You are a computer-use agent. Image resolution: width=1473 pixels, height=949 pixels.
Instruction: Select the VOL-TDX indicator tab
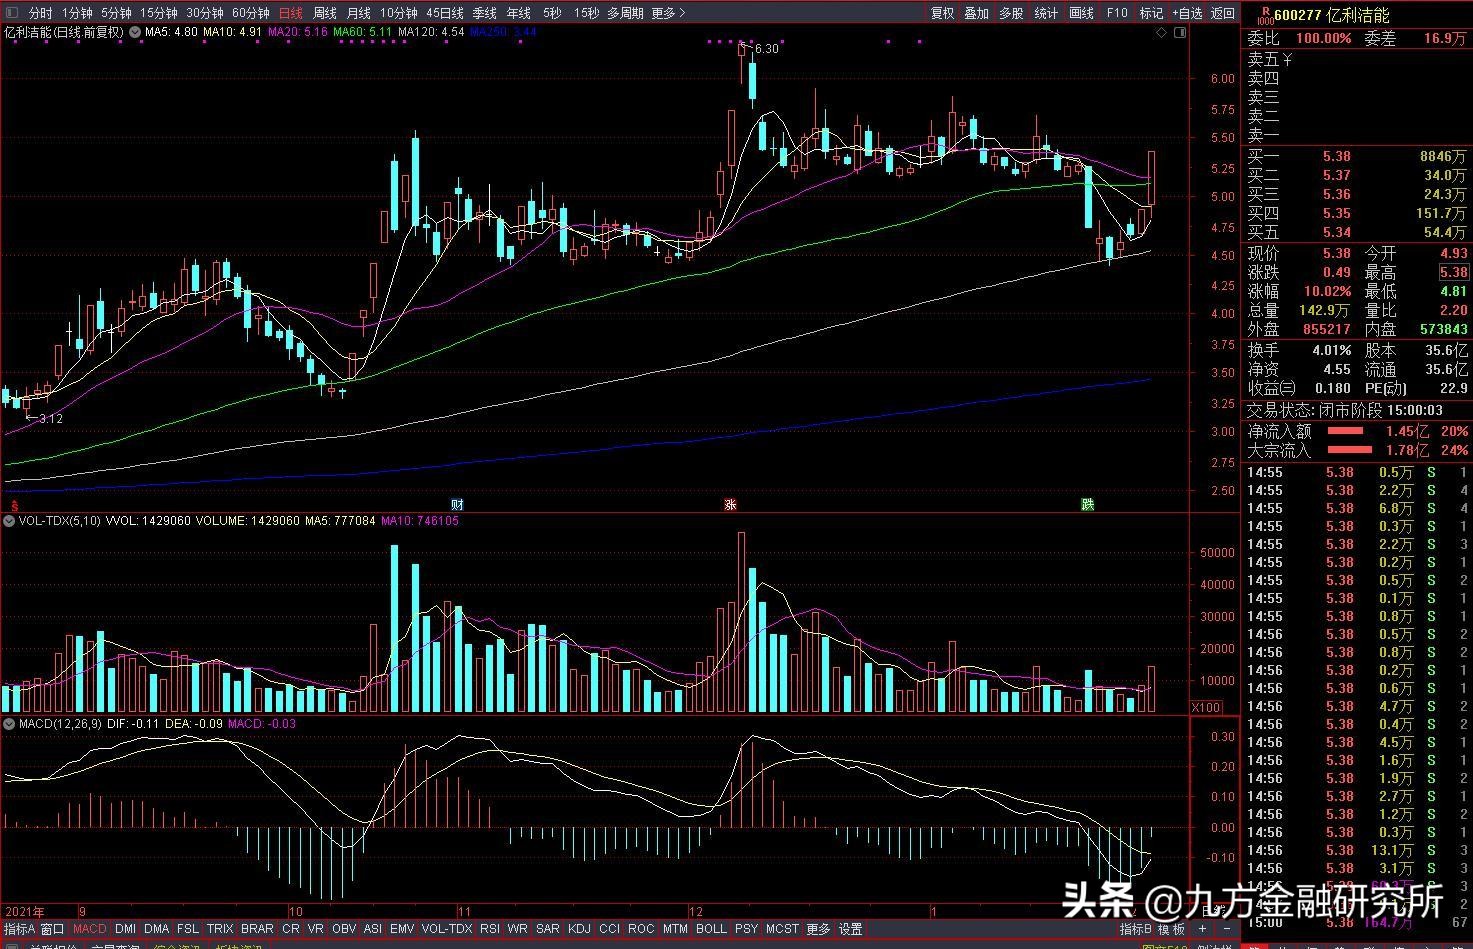(x=447, y=929)
